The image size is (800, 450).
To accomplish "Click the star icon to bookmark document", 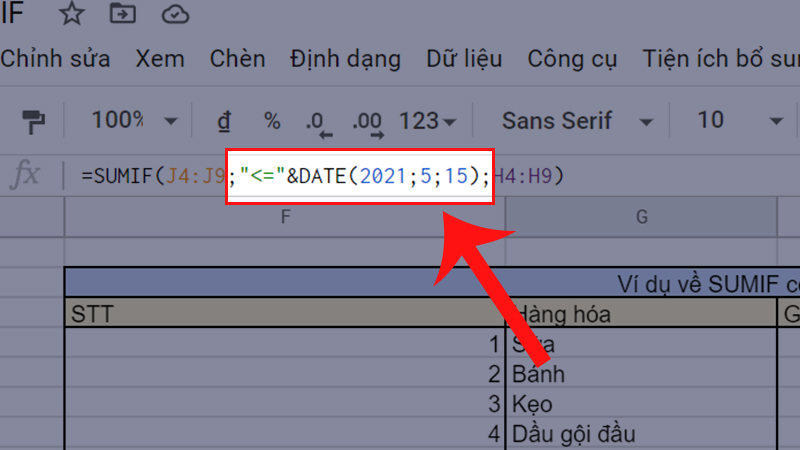I will coord(72,13).
